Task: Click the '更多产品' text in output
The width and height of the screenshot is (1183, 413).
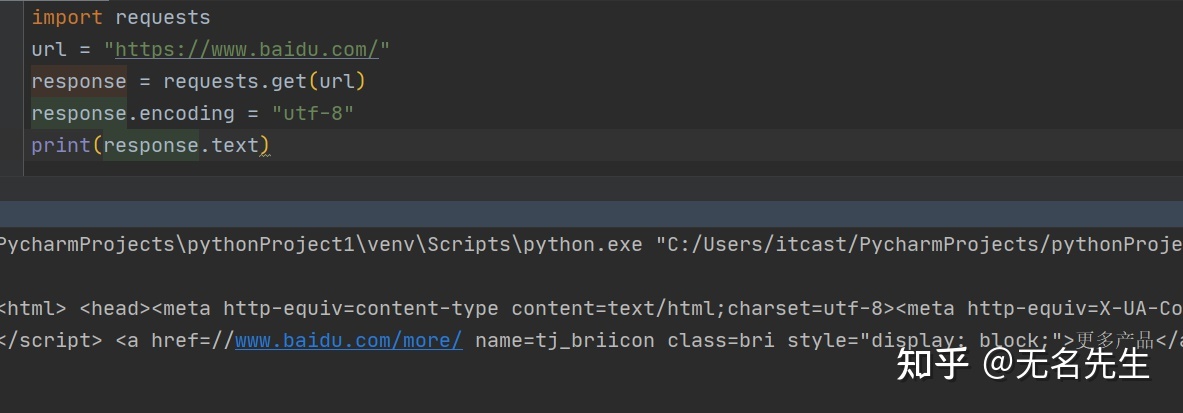Action: click(x=1114, y=341)
